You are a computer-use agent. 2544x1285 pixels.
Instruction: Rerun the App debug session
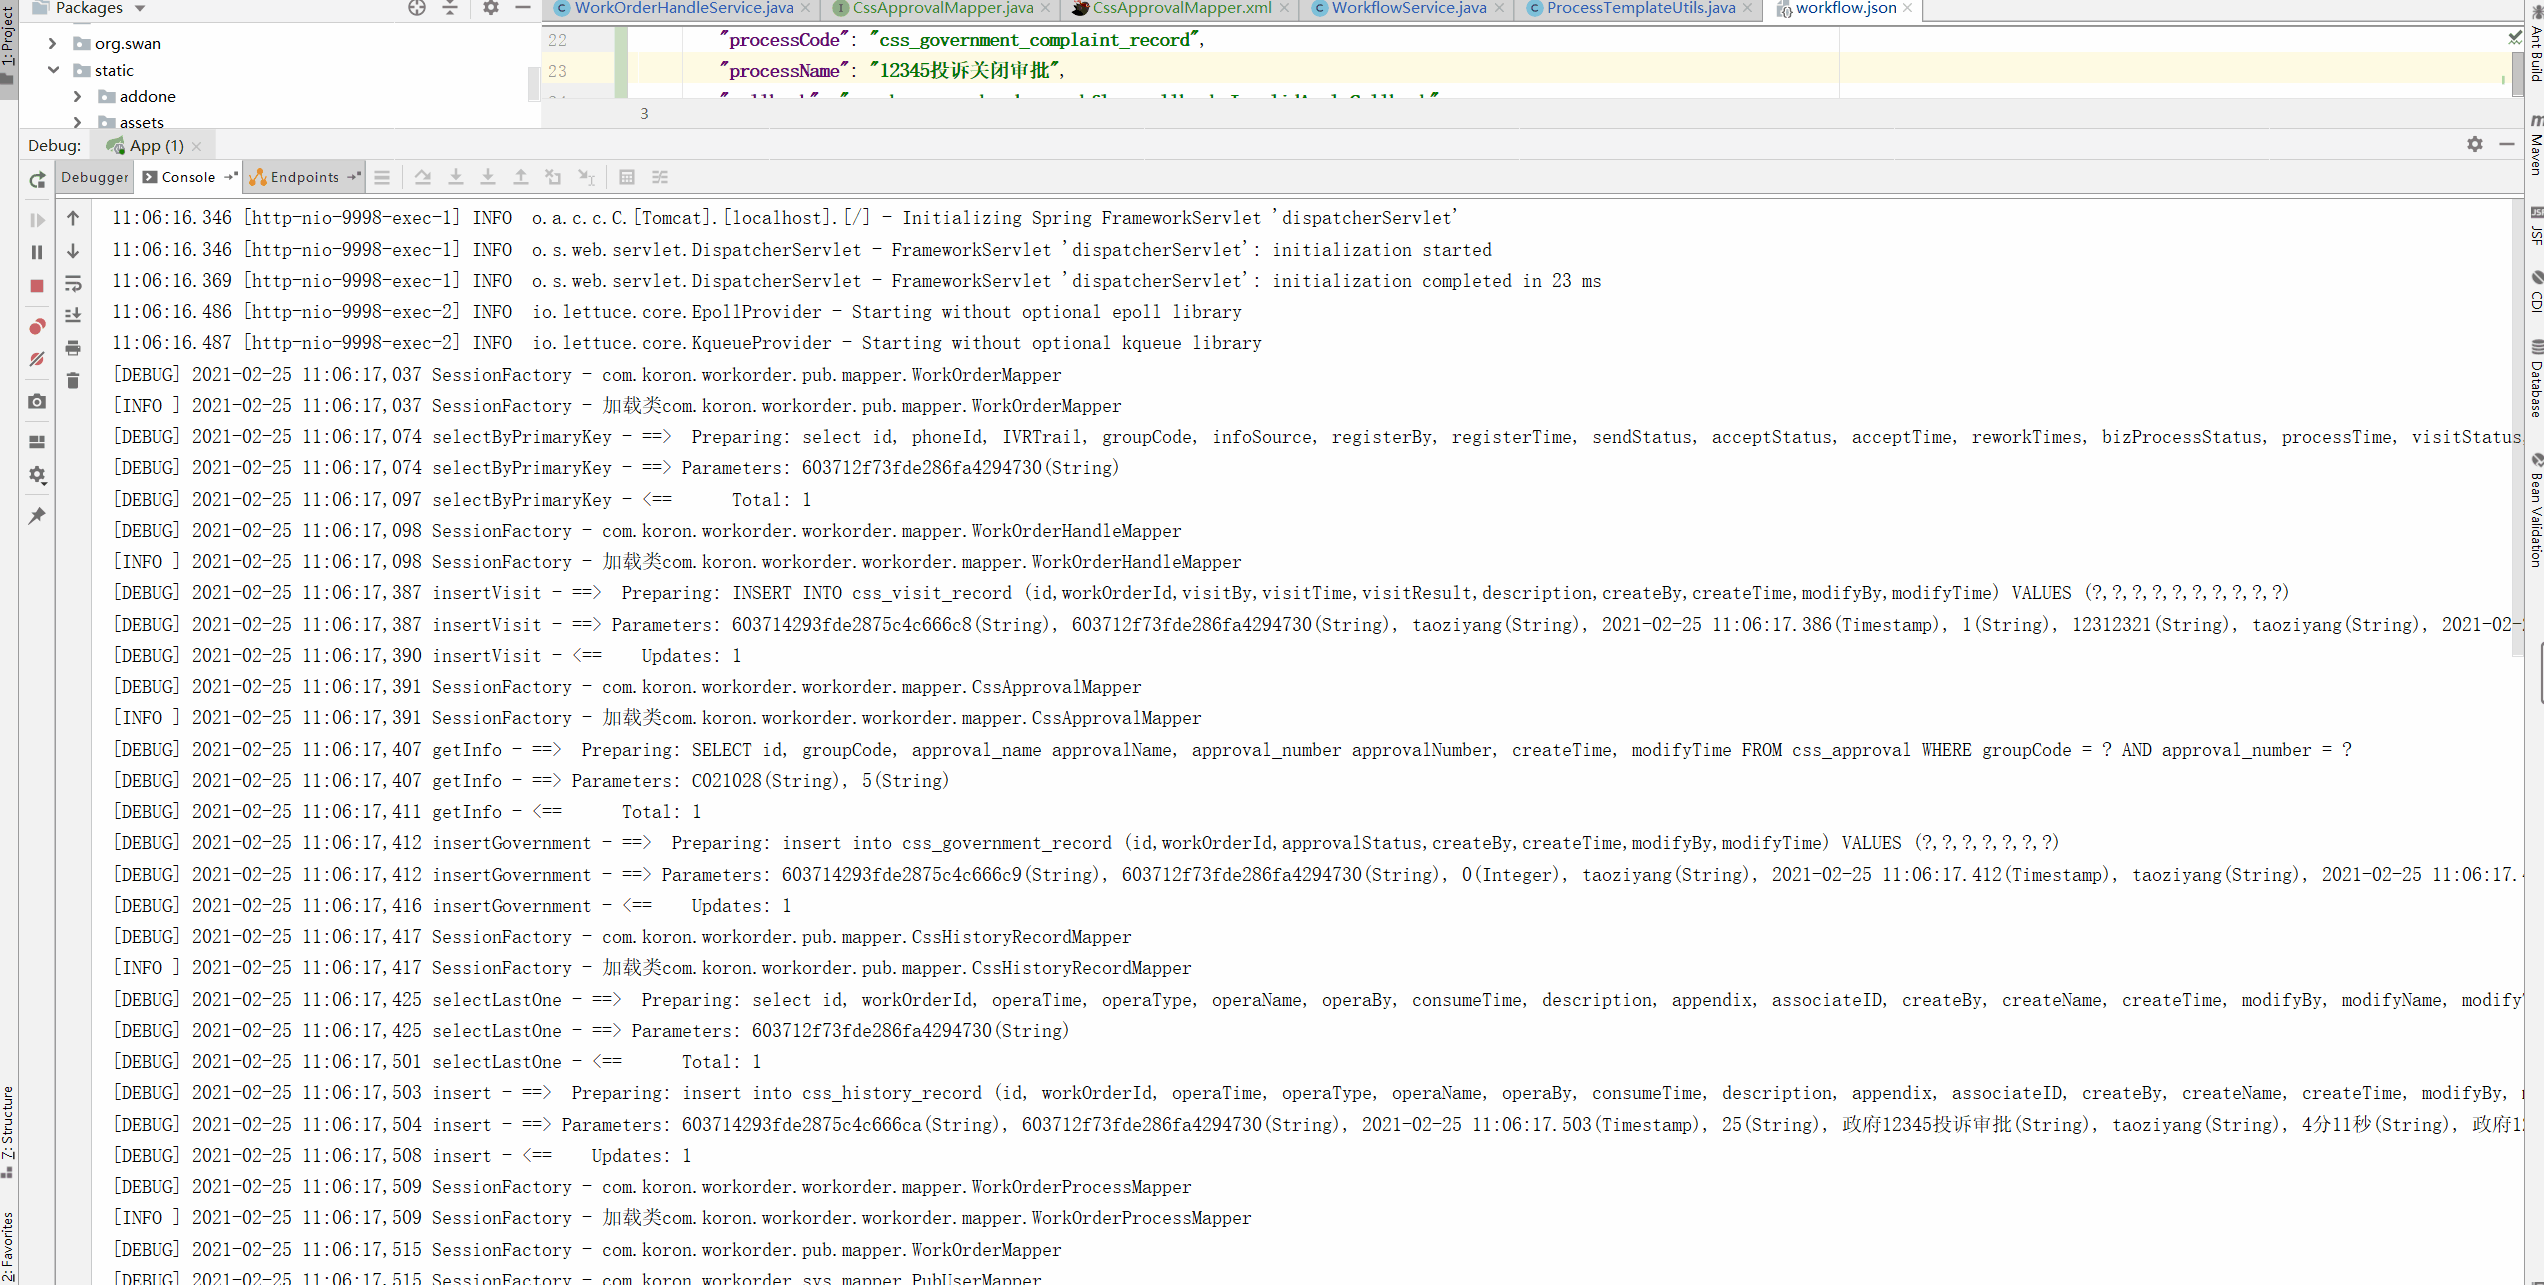click(x=37, y=180)
